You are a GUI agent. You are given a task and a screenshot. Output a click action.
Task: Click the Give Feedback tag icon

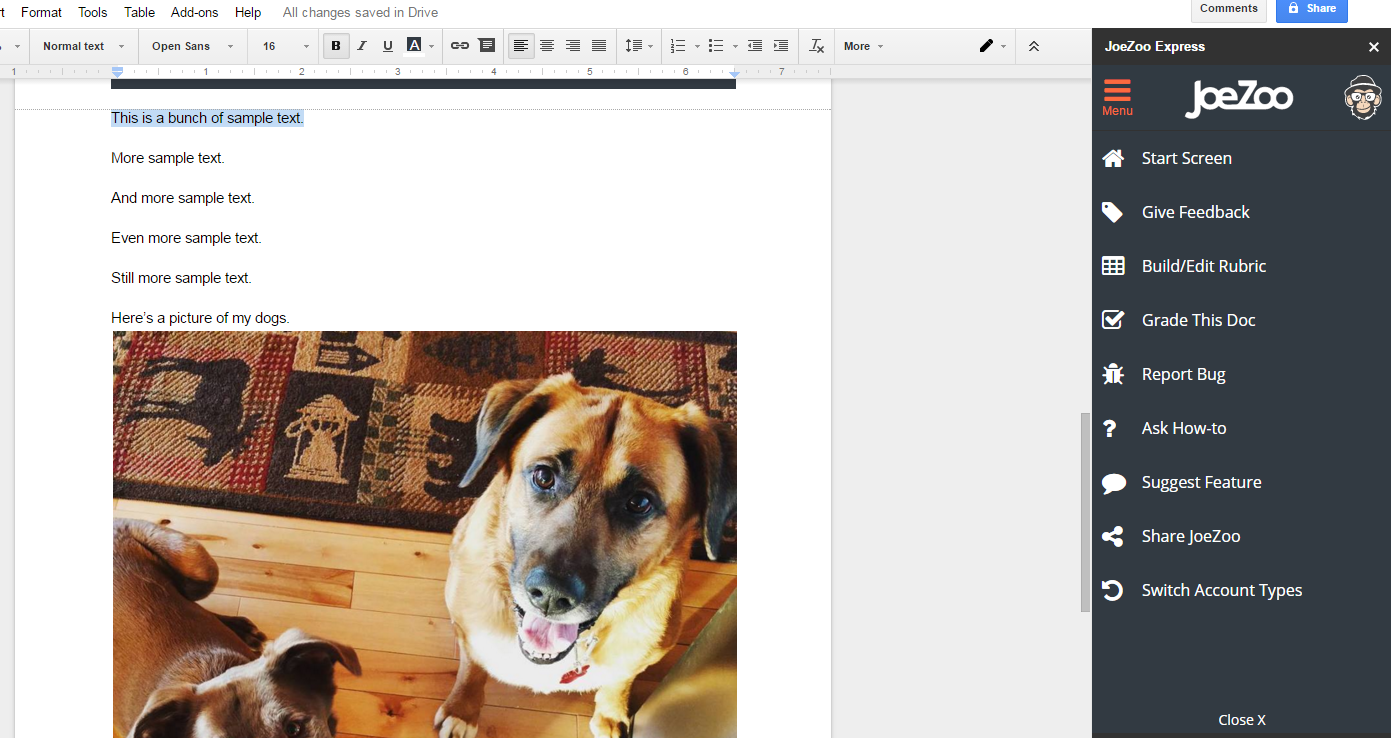1113,212
